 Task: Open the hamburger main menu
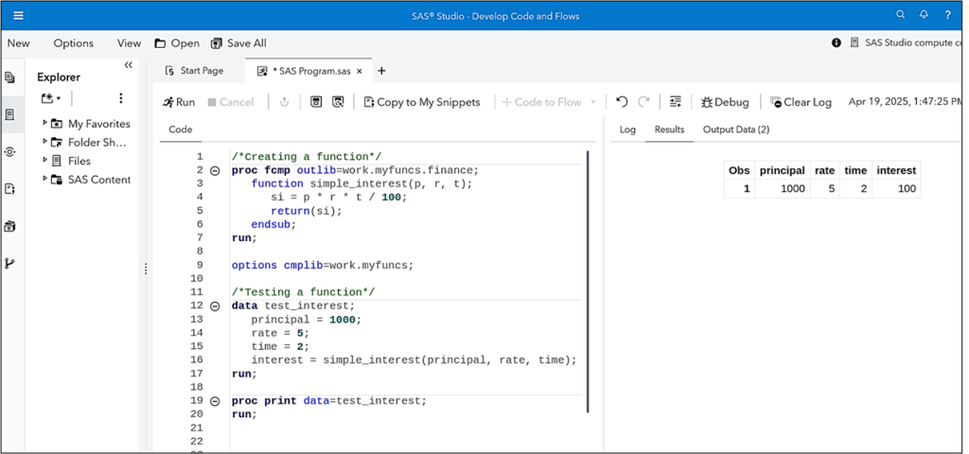click(19, 16)
